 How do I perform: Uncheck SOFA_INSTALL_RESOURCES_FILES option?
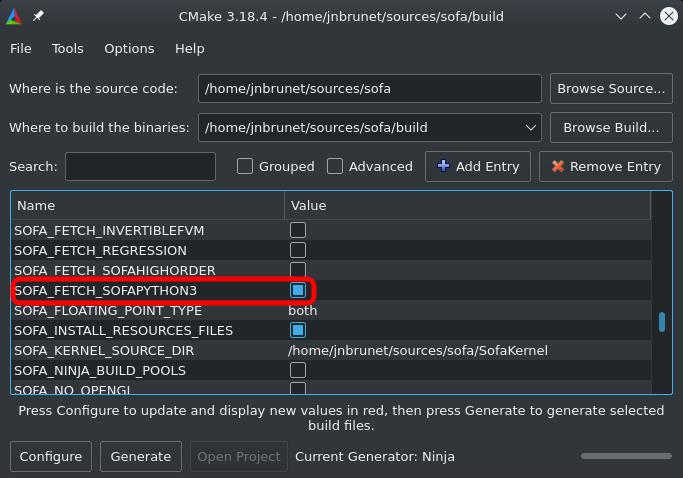[298, 330]
